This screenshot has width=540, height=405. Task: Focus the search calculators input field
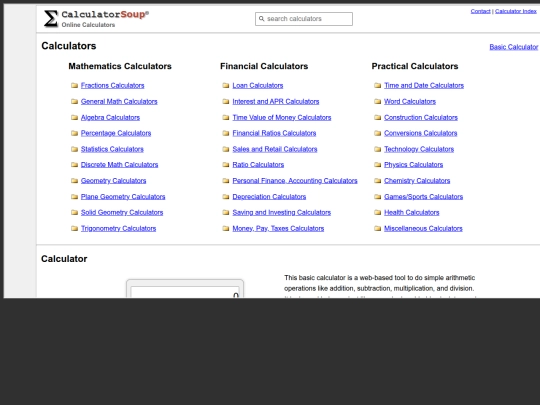304,19
